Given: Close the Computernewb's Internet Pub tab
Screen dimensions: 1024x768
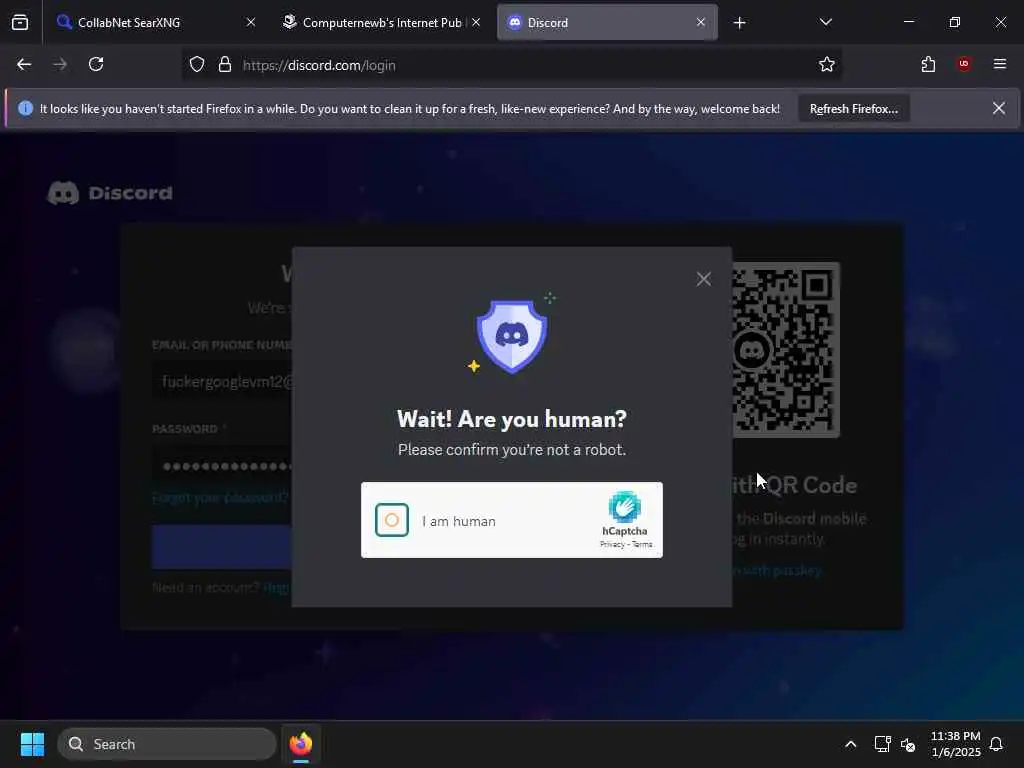Looking at the screenshot, I should pos(476,22).
